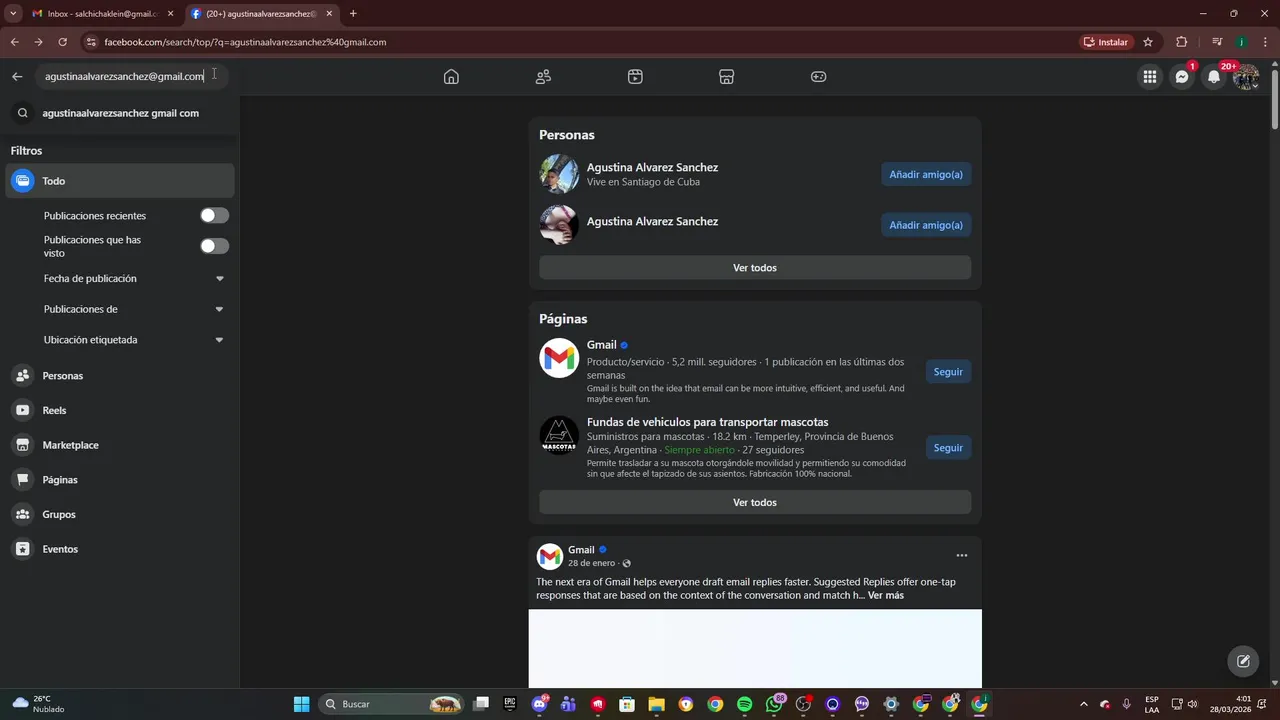Toggle Publicaciones recientes switch
This screenshot has width=1280, height=720.
214,216
